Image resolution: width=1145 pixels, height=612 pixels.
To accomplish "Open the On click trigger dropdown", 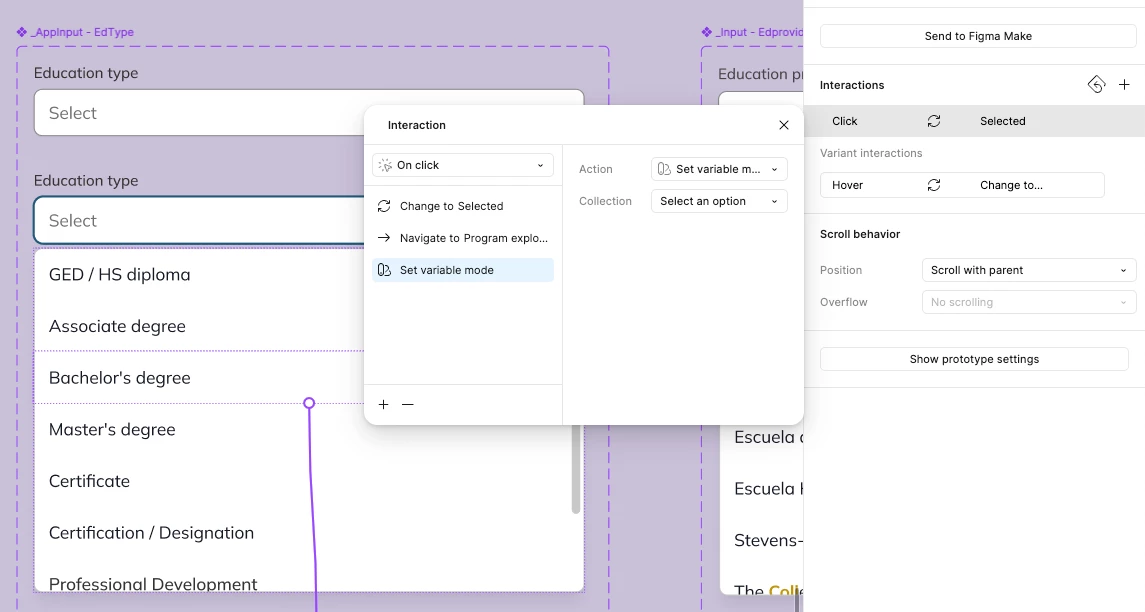I will pyautogui.click(x=462, y=165).
